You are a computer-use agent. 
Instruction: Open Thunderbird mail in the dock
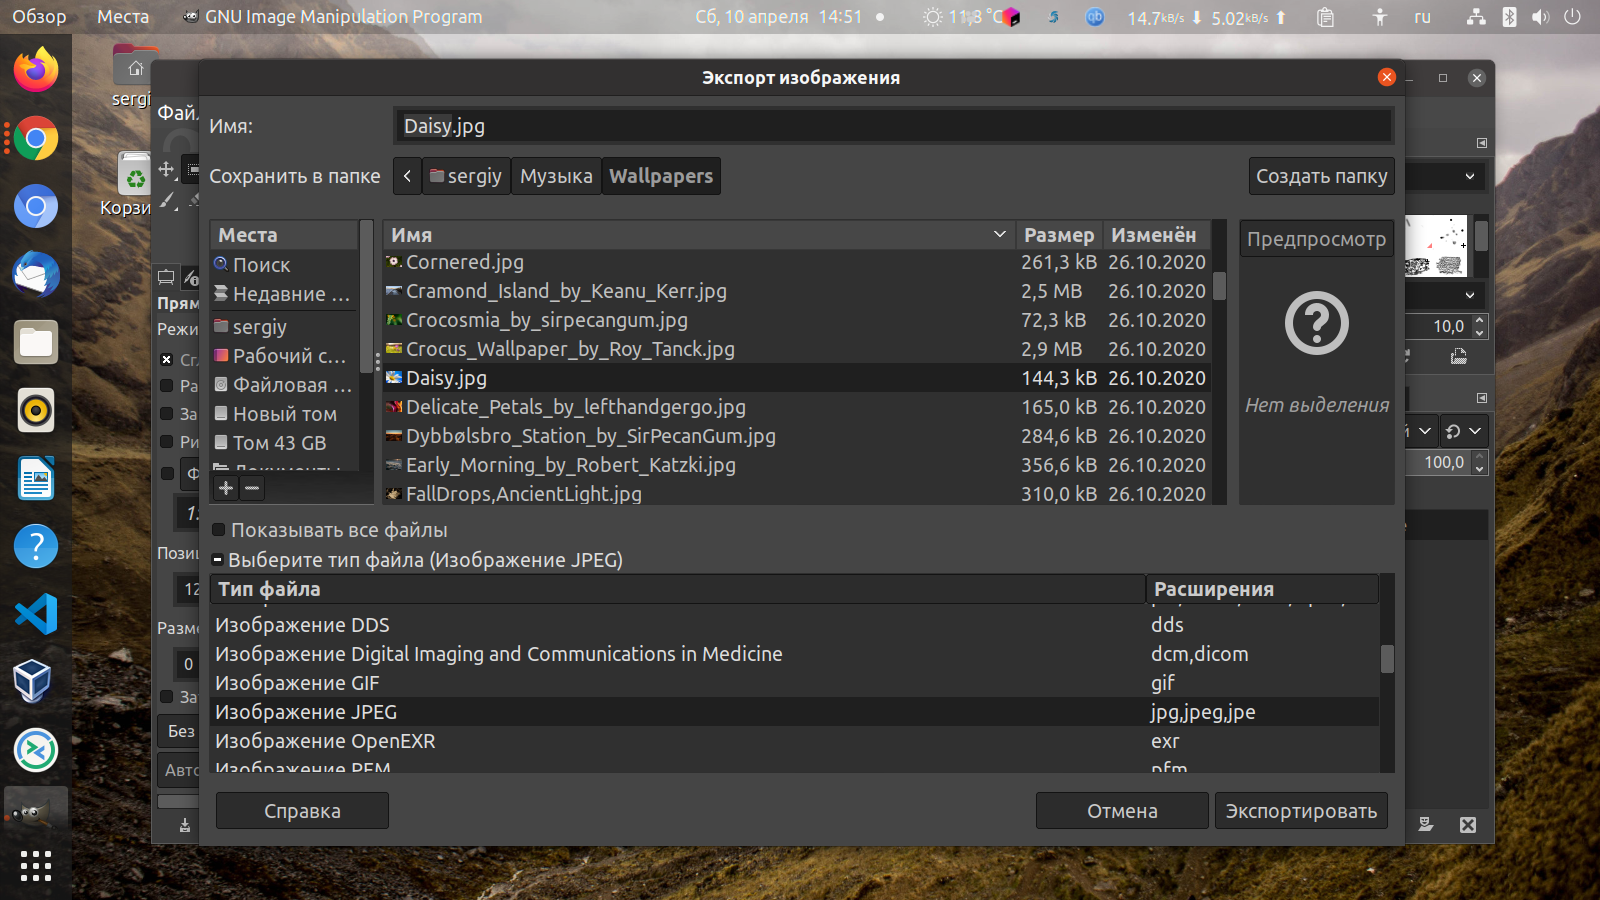pos(36,274)
